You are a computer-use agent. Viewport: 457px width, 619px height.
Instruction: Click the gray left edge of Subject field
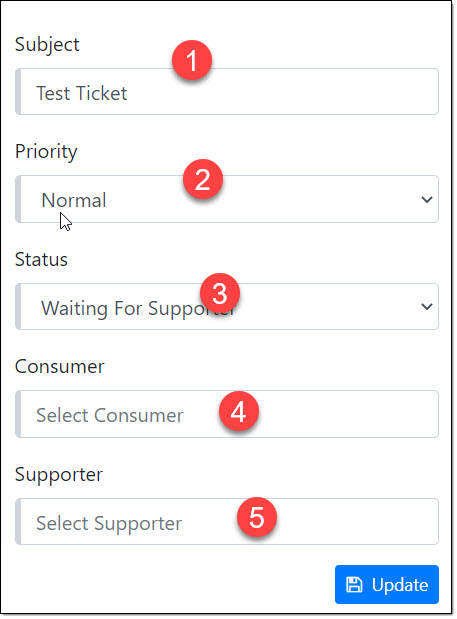coord(18,92)
